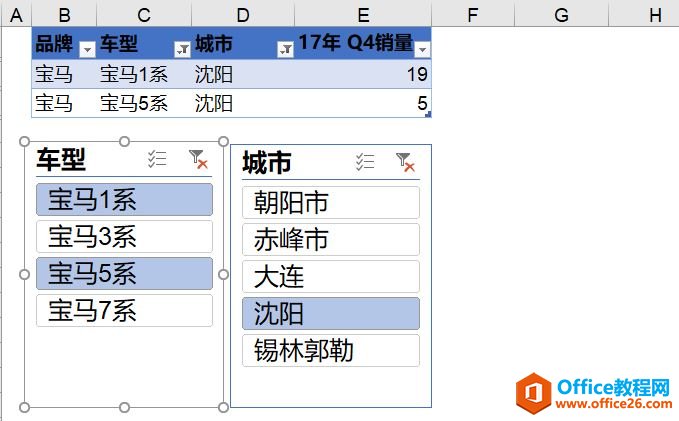Image resolution: width=679 pixels, height=421 pixels.
Task: Click cell with sales value 5
Action: (x=363, y=103)
